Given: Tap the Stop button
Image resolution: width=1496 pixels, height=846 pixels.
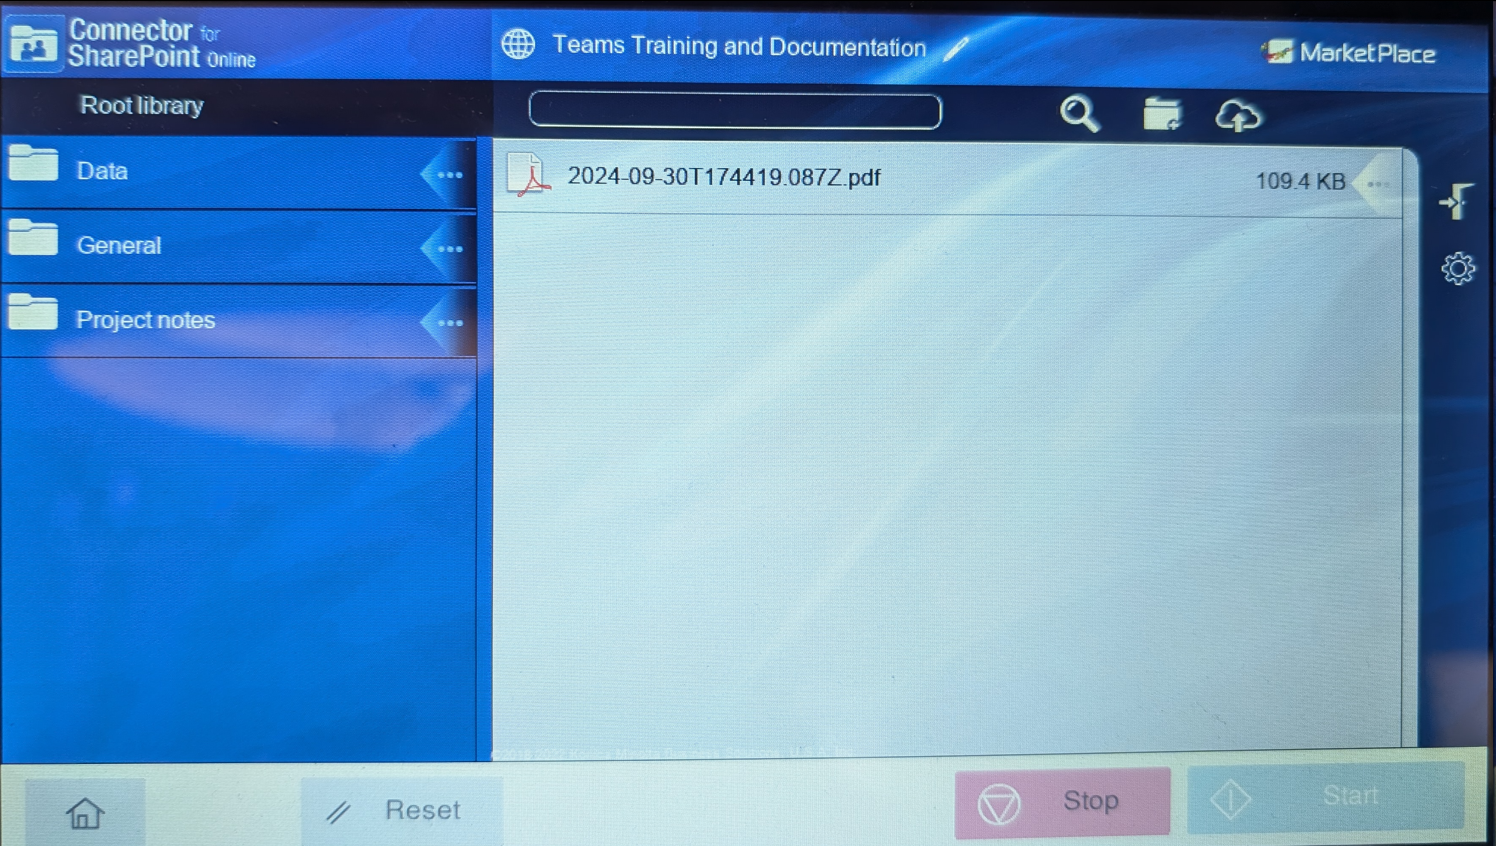Looking at the screenshot, I should coord(1062,802).
